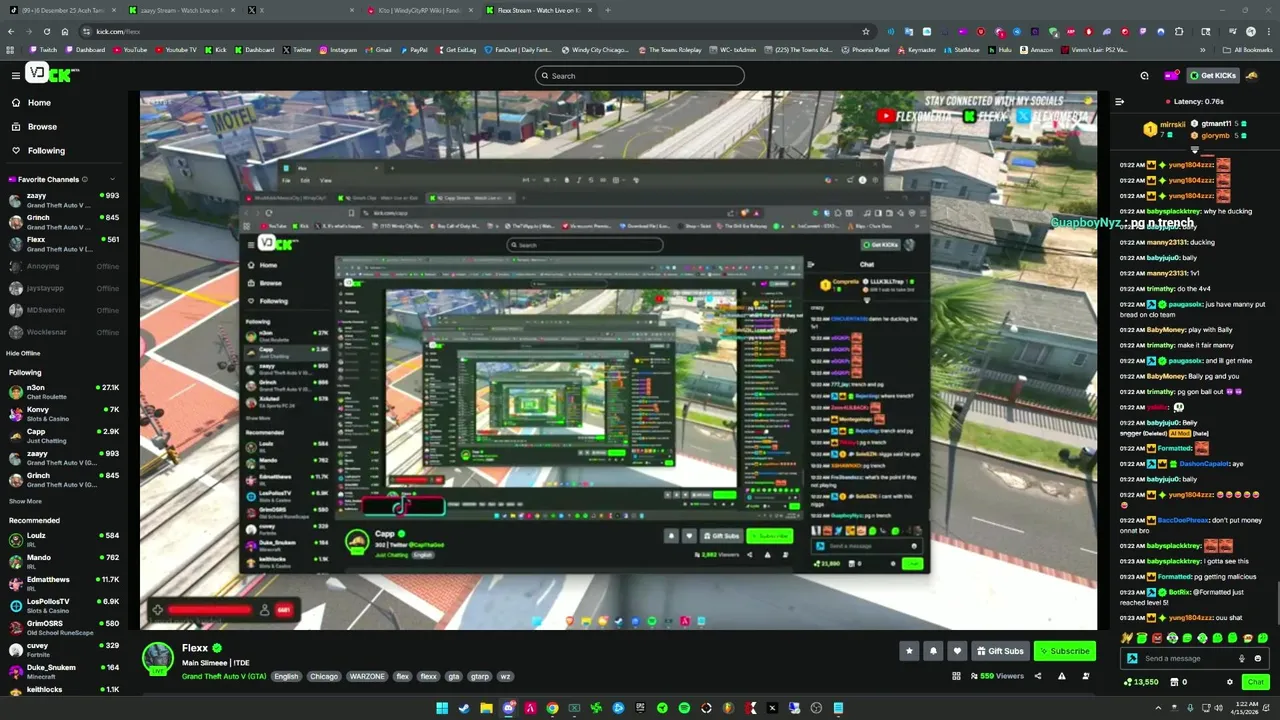Image resolution: width=1280 pixels, height=720 pixels.
Task: Bookmark this page with the star icon
Action: (866, 31)
